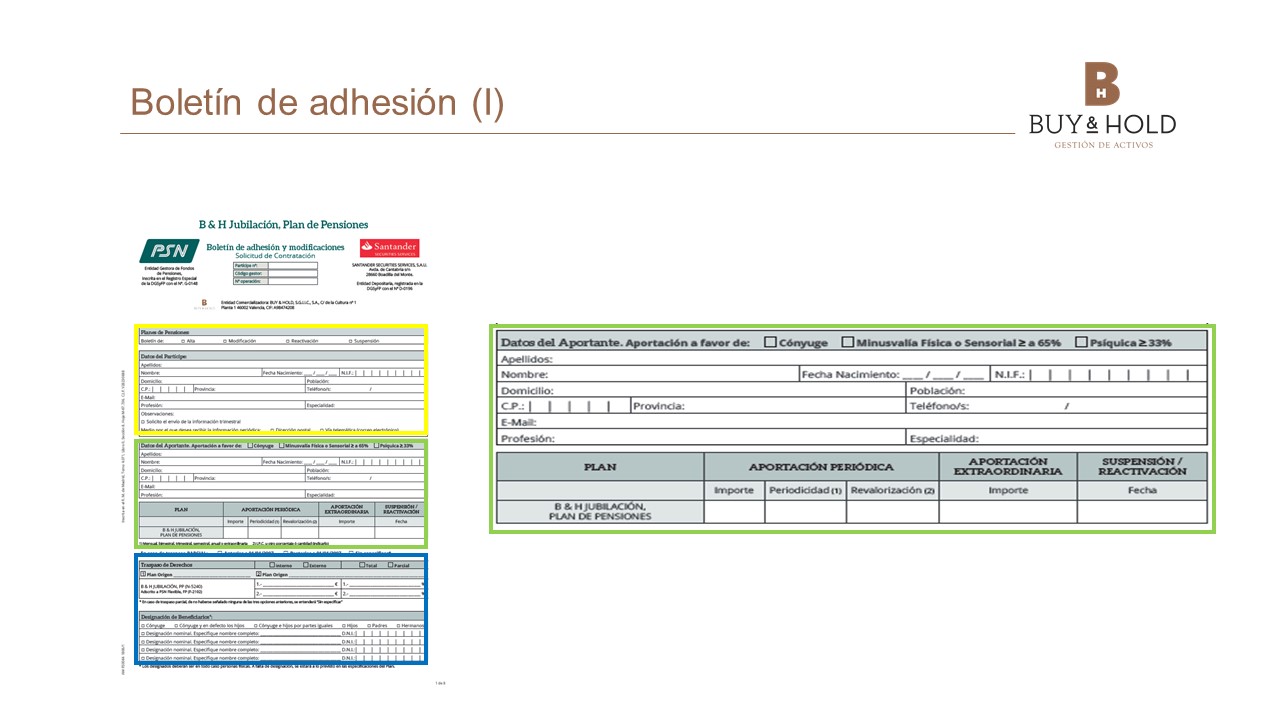Click the Revalorización (2) subheader in enlarged table
The width and height of the screenshot is (1280, 720).
coord(892,491)
